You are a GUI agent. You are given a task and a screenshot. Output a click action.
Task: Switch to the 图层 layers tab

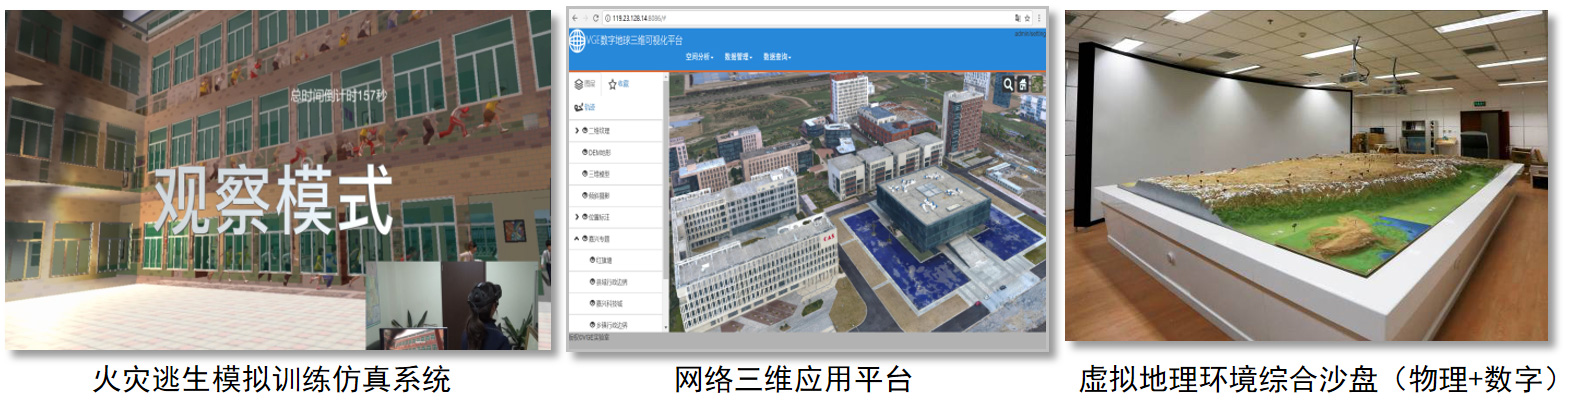(x=585, y=84)
